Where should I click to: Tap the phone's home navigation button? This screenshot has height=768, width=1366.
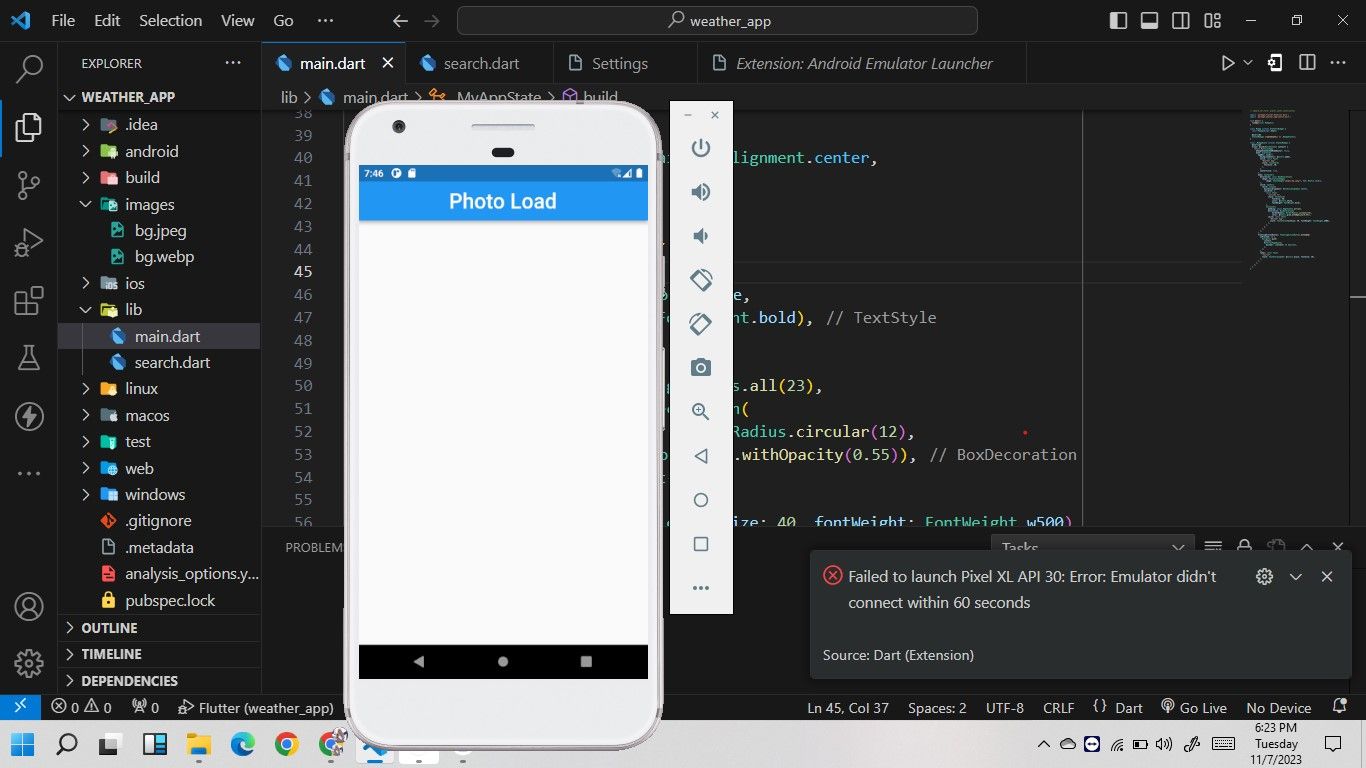pos(503,661)
